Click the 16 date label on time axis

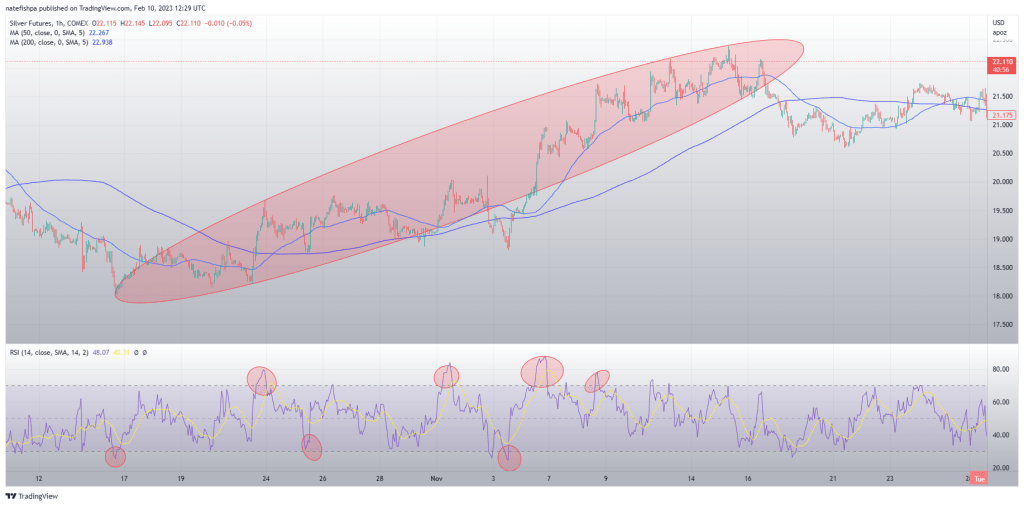747,478
